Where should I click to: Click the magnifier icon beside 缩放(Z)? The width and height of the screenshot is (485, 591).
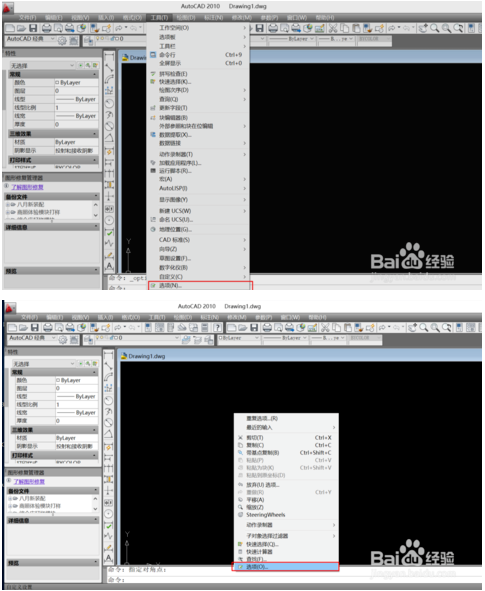(x=240, y=507)
